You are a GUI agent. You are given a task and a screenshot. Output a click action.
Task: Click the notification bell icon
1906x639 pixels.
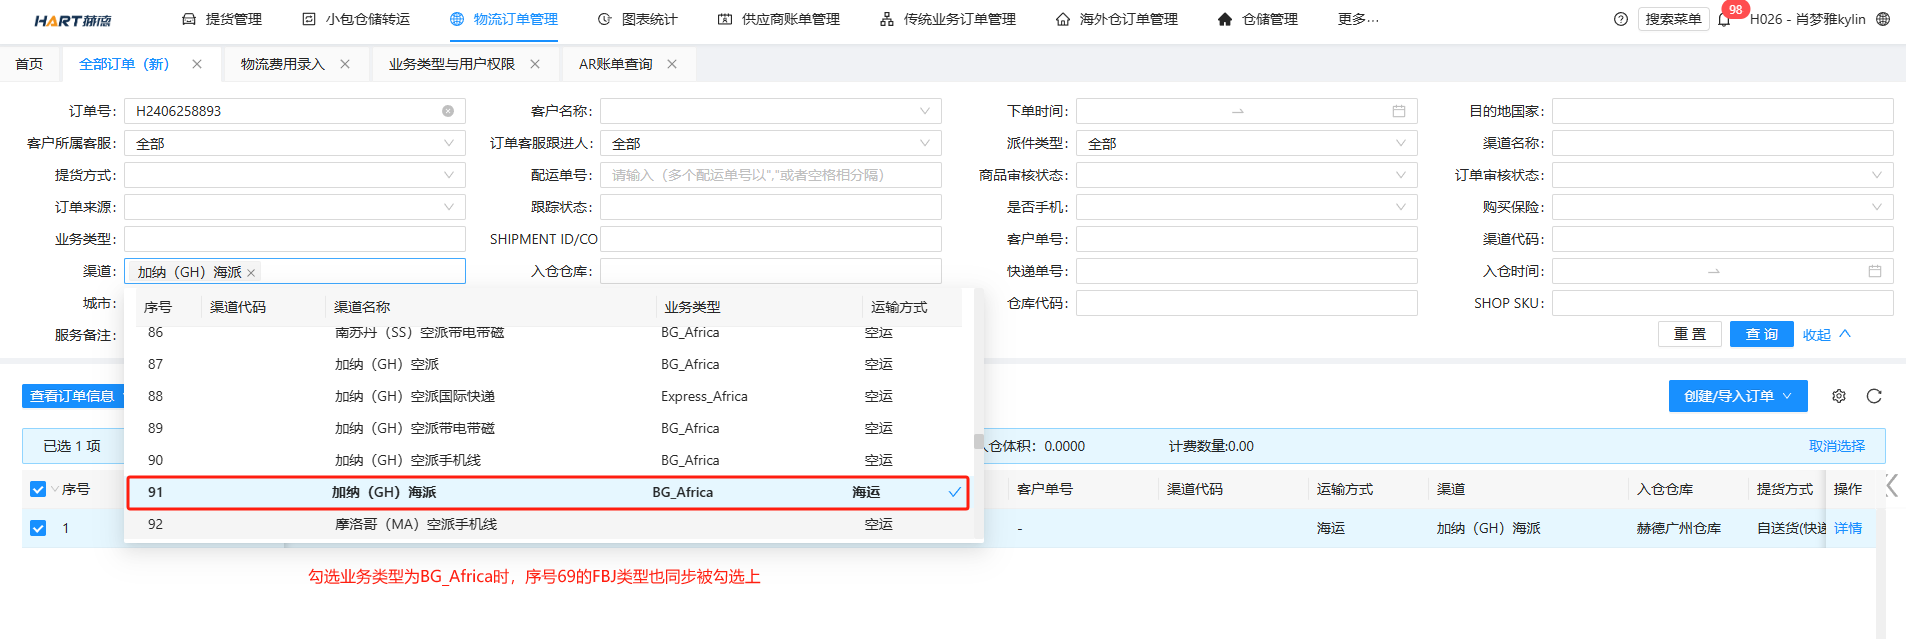tap(1724, 20)
